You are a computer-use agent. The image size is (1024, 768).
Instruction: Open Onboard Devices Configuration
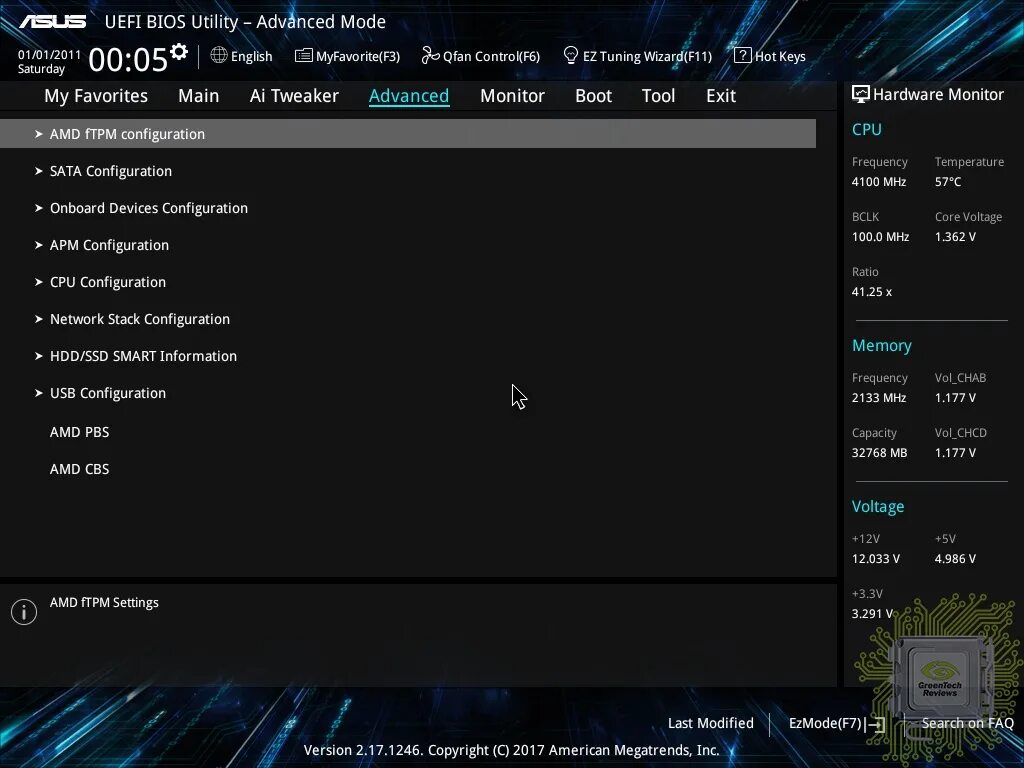coord(149,208)
